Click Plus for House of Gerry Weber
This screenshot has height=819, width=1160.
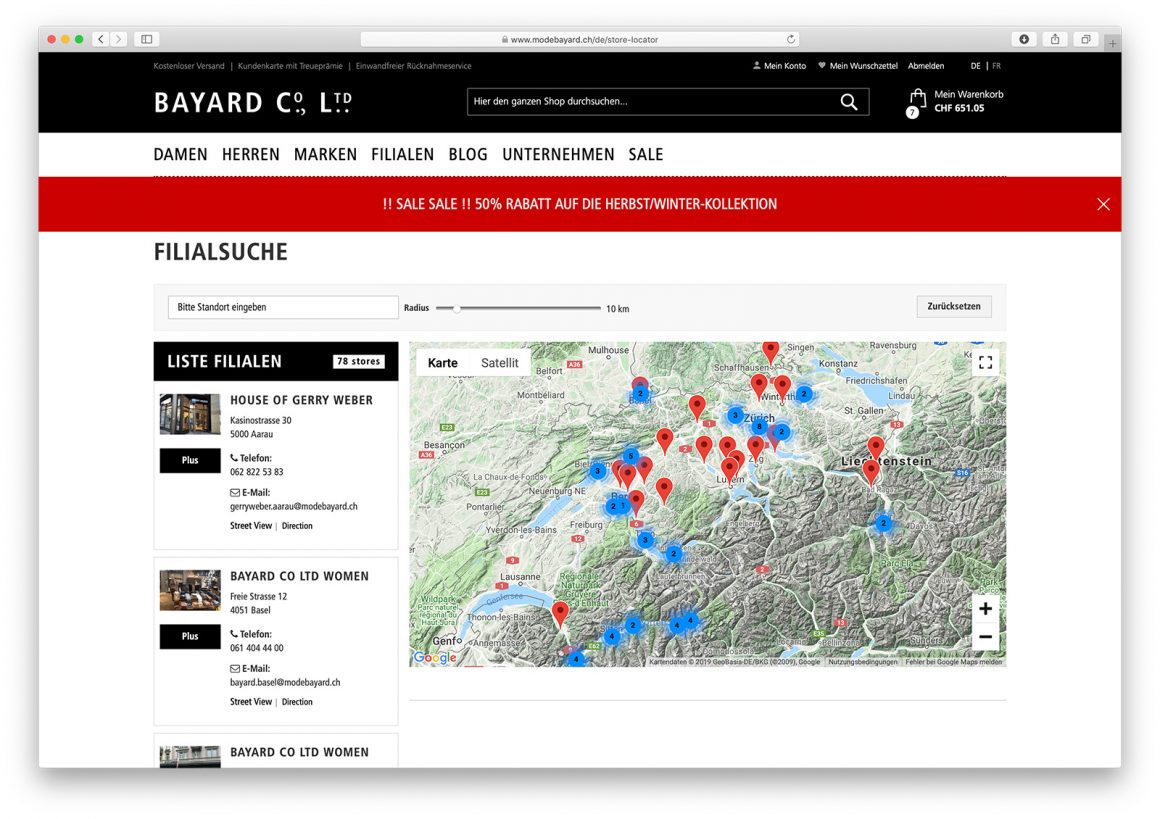pos(190,460)
